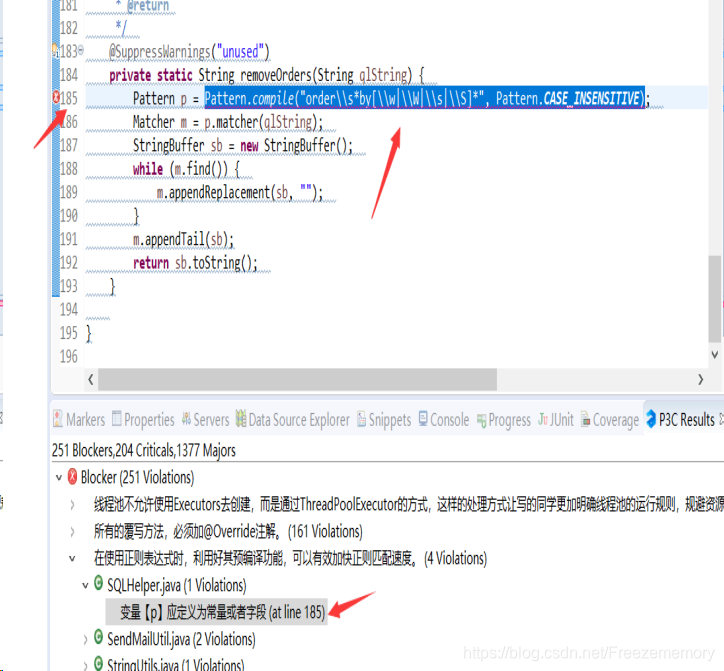
Task: Click the vertical scrollbar down arrow
Action: 715,354
